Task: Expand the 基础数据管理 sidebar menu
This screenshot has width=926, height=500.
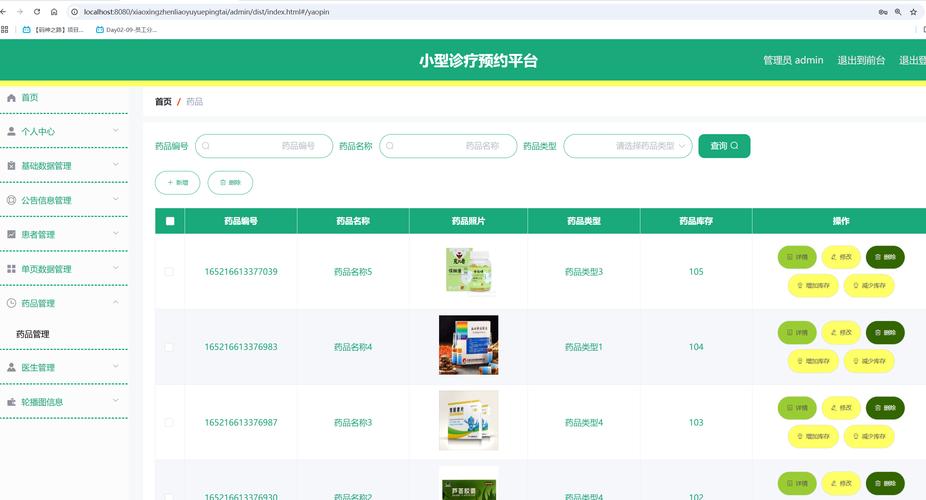Action: [116, 165]
